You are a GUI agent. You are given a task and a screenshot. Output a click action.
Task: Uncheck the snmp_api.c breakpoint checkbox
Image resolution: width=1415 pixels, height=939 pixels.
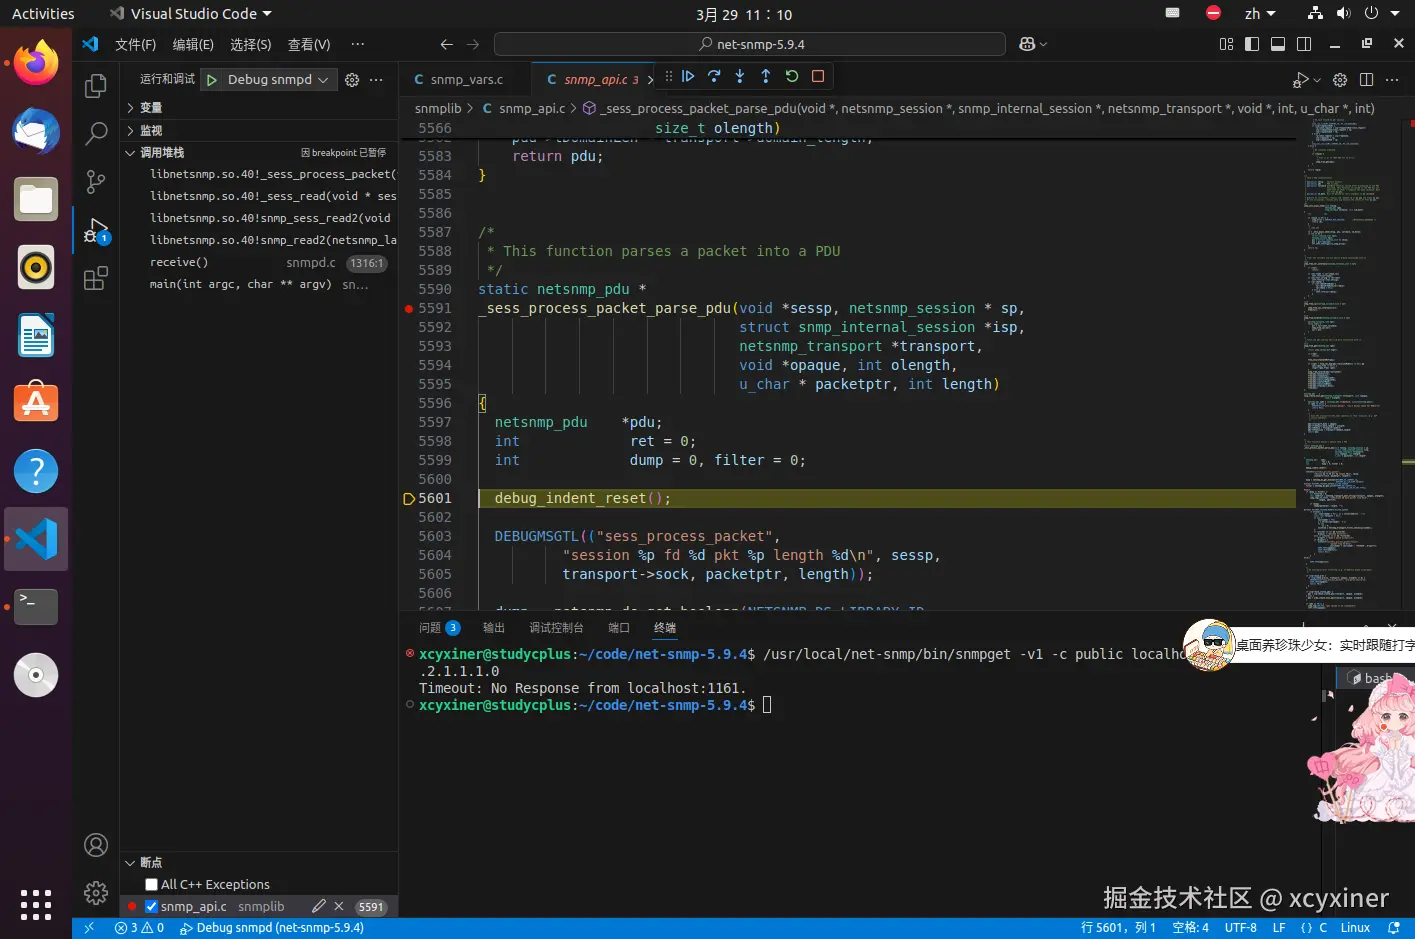click(x=152, y=907)
